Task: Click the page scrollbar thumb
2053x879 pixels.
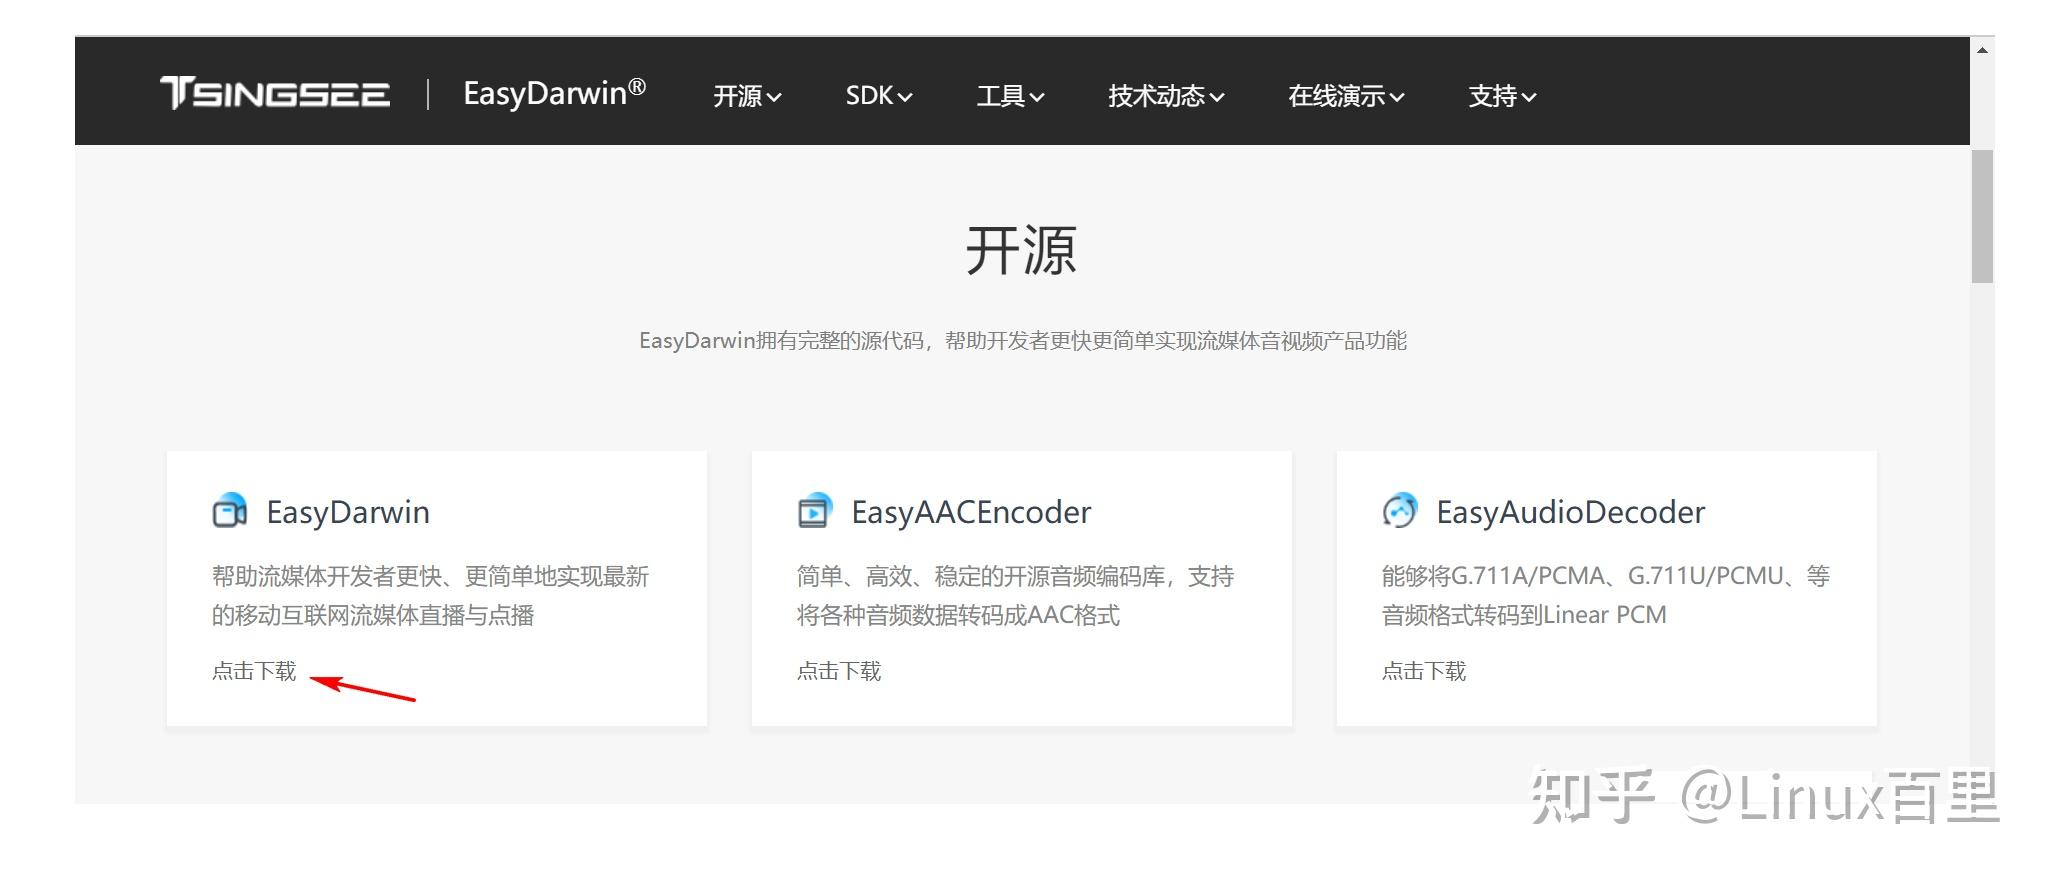Action: tap(1982, 216)
